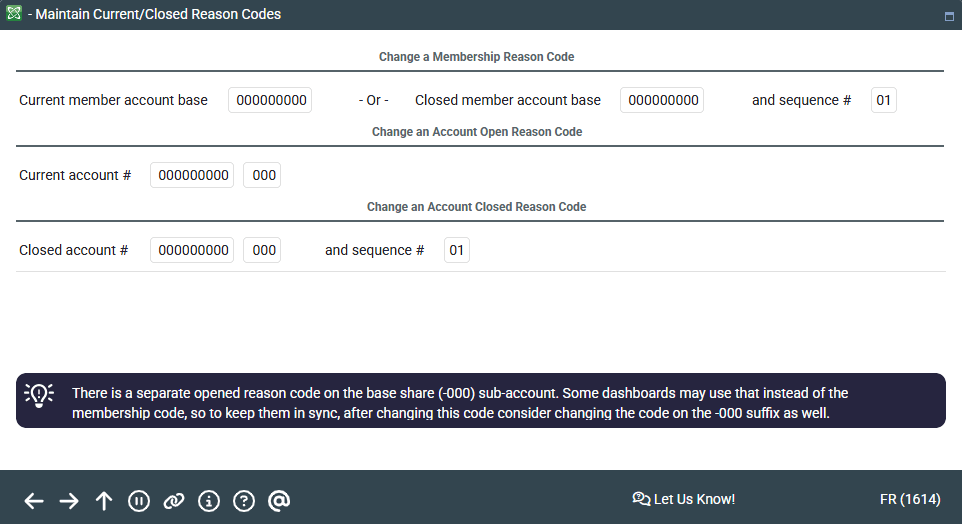This screenshot has height=524, width=962.
Task: Click the Current account # base field
Action: (x=192, y=175)
